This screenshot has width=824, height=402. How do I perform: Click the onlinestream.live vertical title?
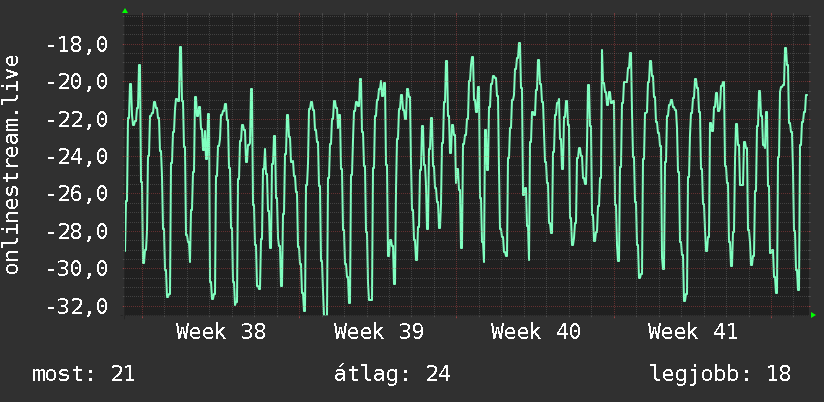[x=12, y=164]
